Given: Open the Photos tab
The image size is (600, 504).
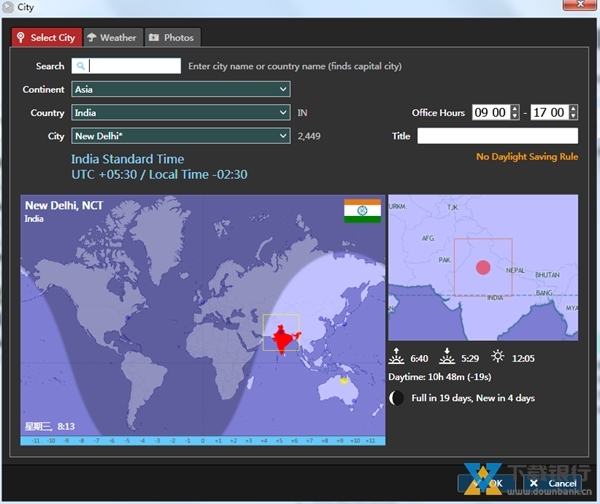Looking at the screenshot, I should pyautogui.click(x=171, y=38).
